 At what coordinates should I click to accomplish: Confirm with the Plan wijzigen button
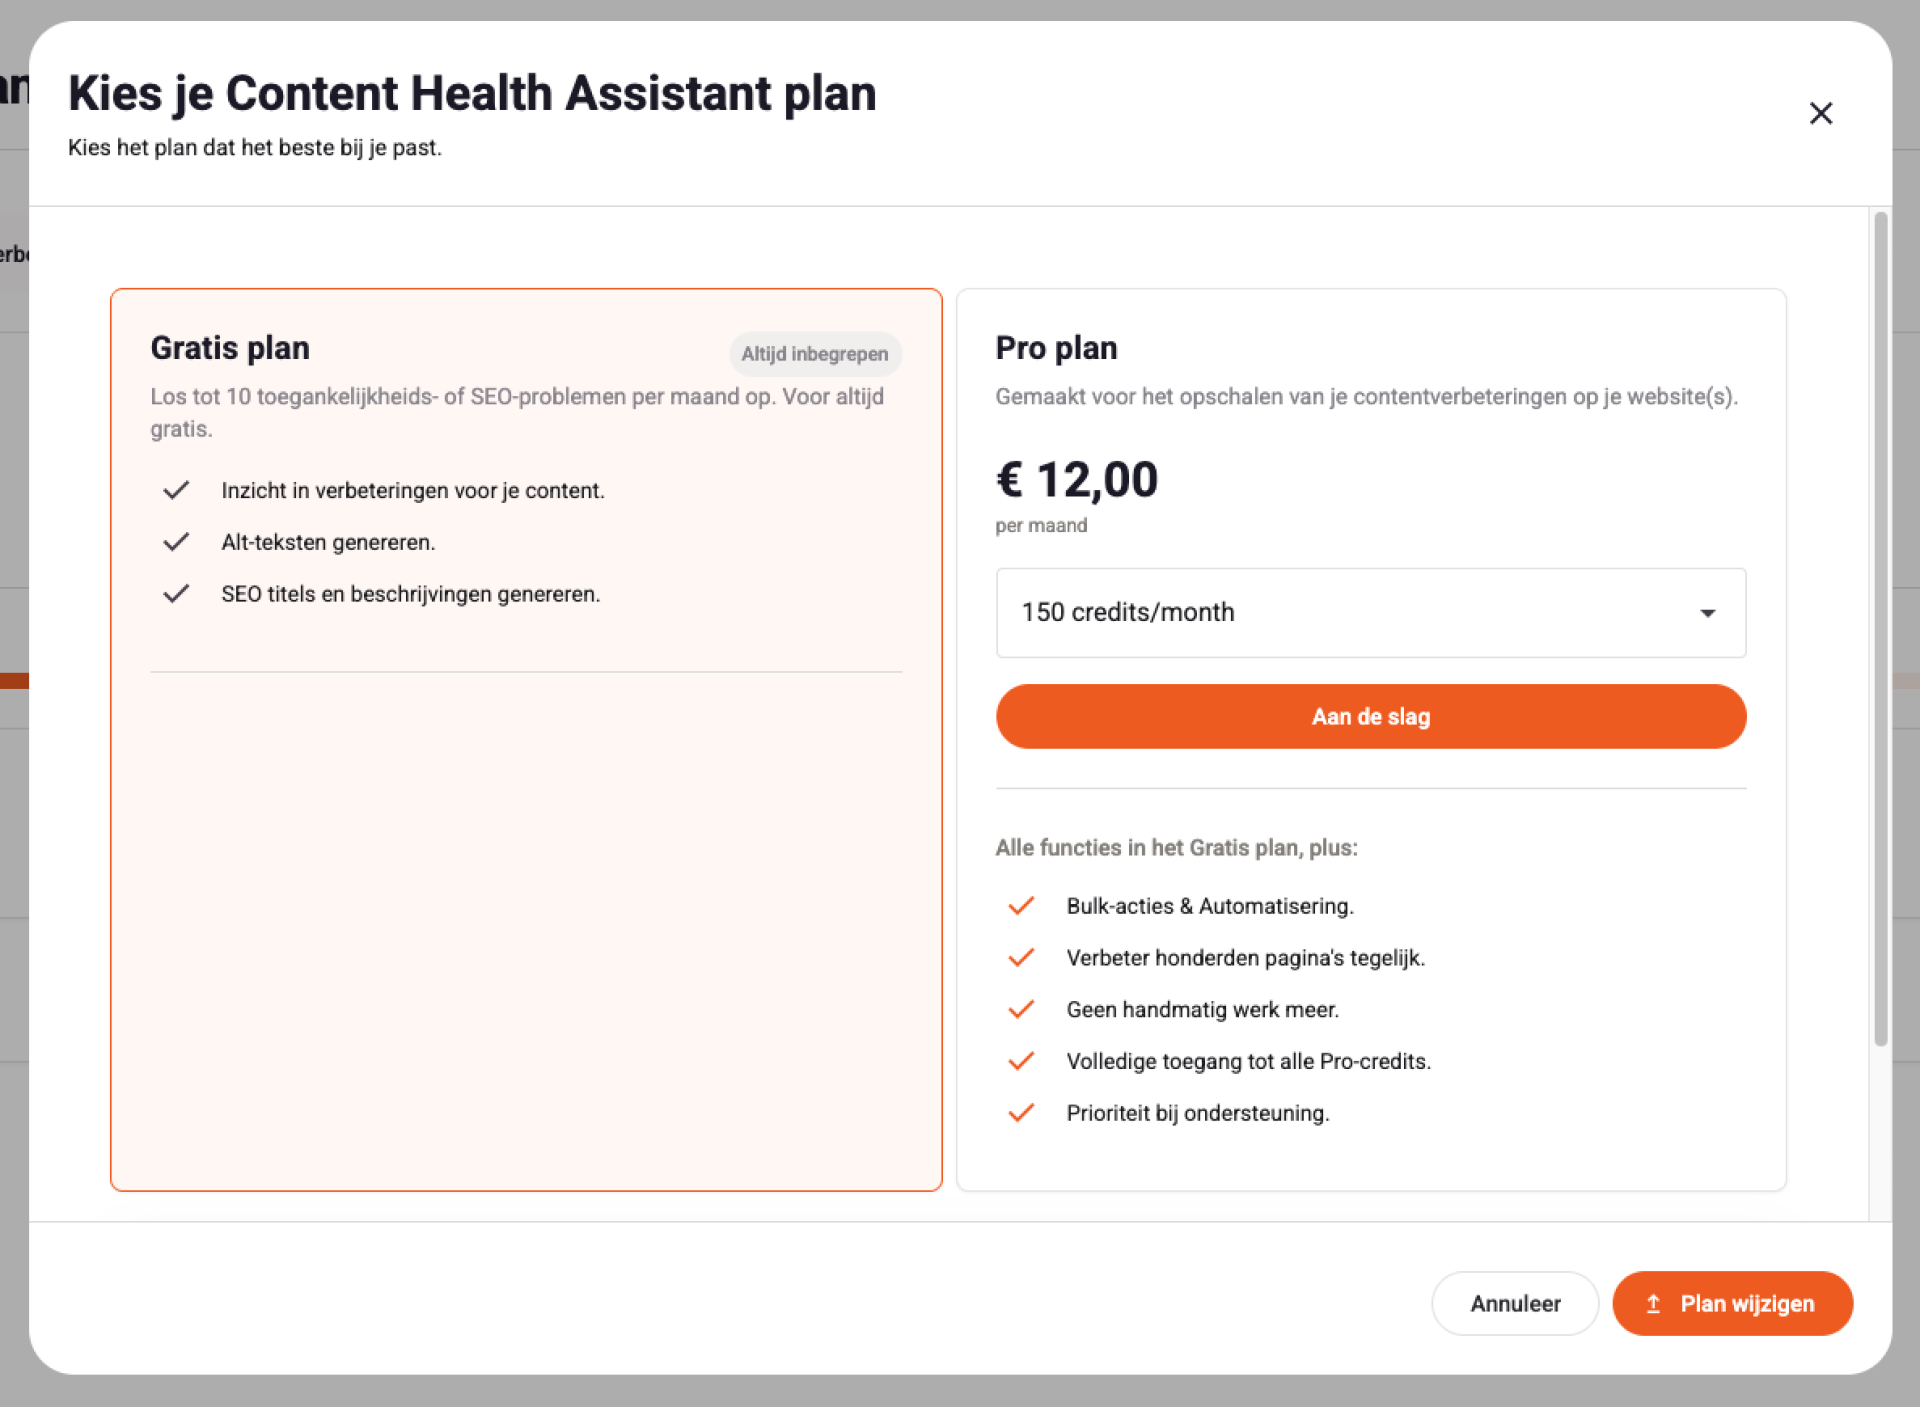pyautogui.click(x=1732, y=1303)
